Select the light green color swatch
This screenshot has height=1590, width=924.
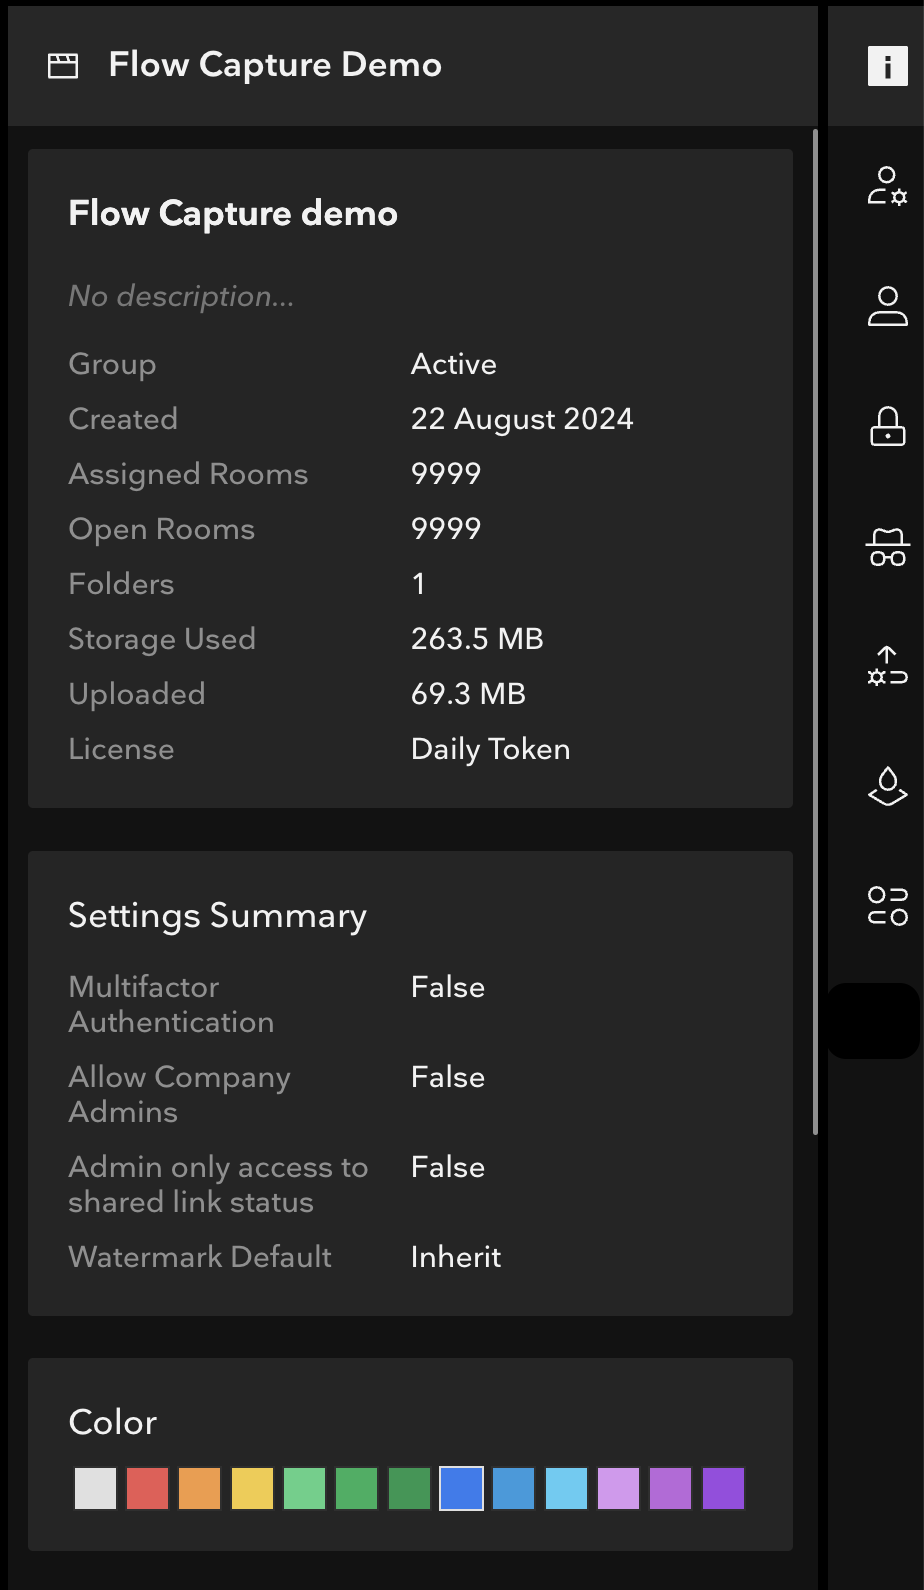pos(305,1488)
